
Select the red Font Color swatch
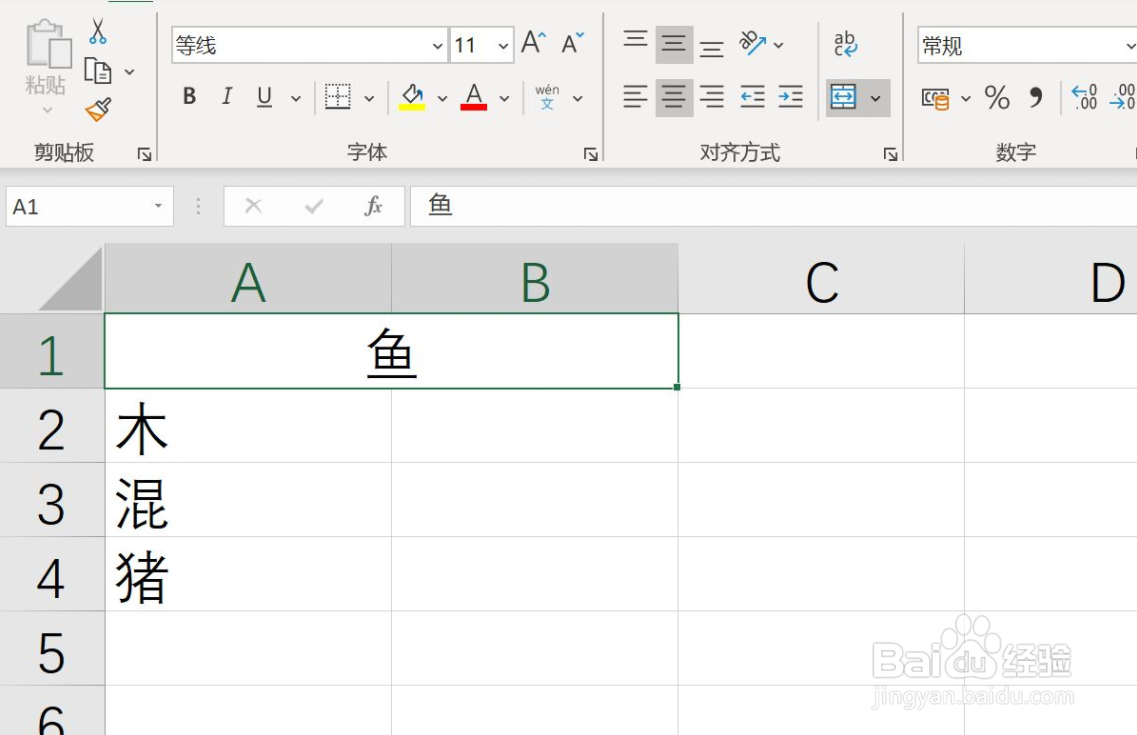[473, 96]
